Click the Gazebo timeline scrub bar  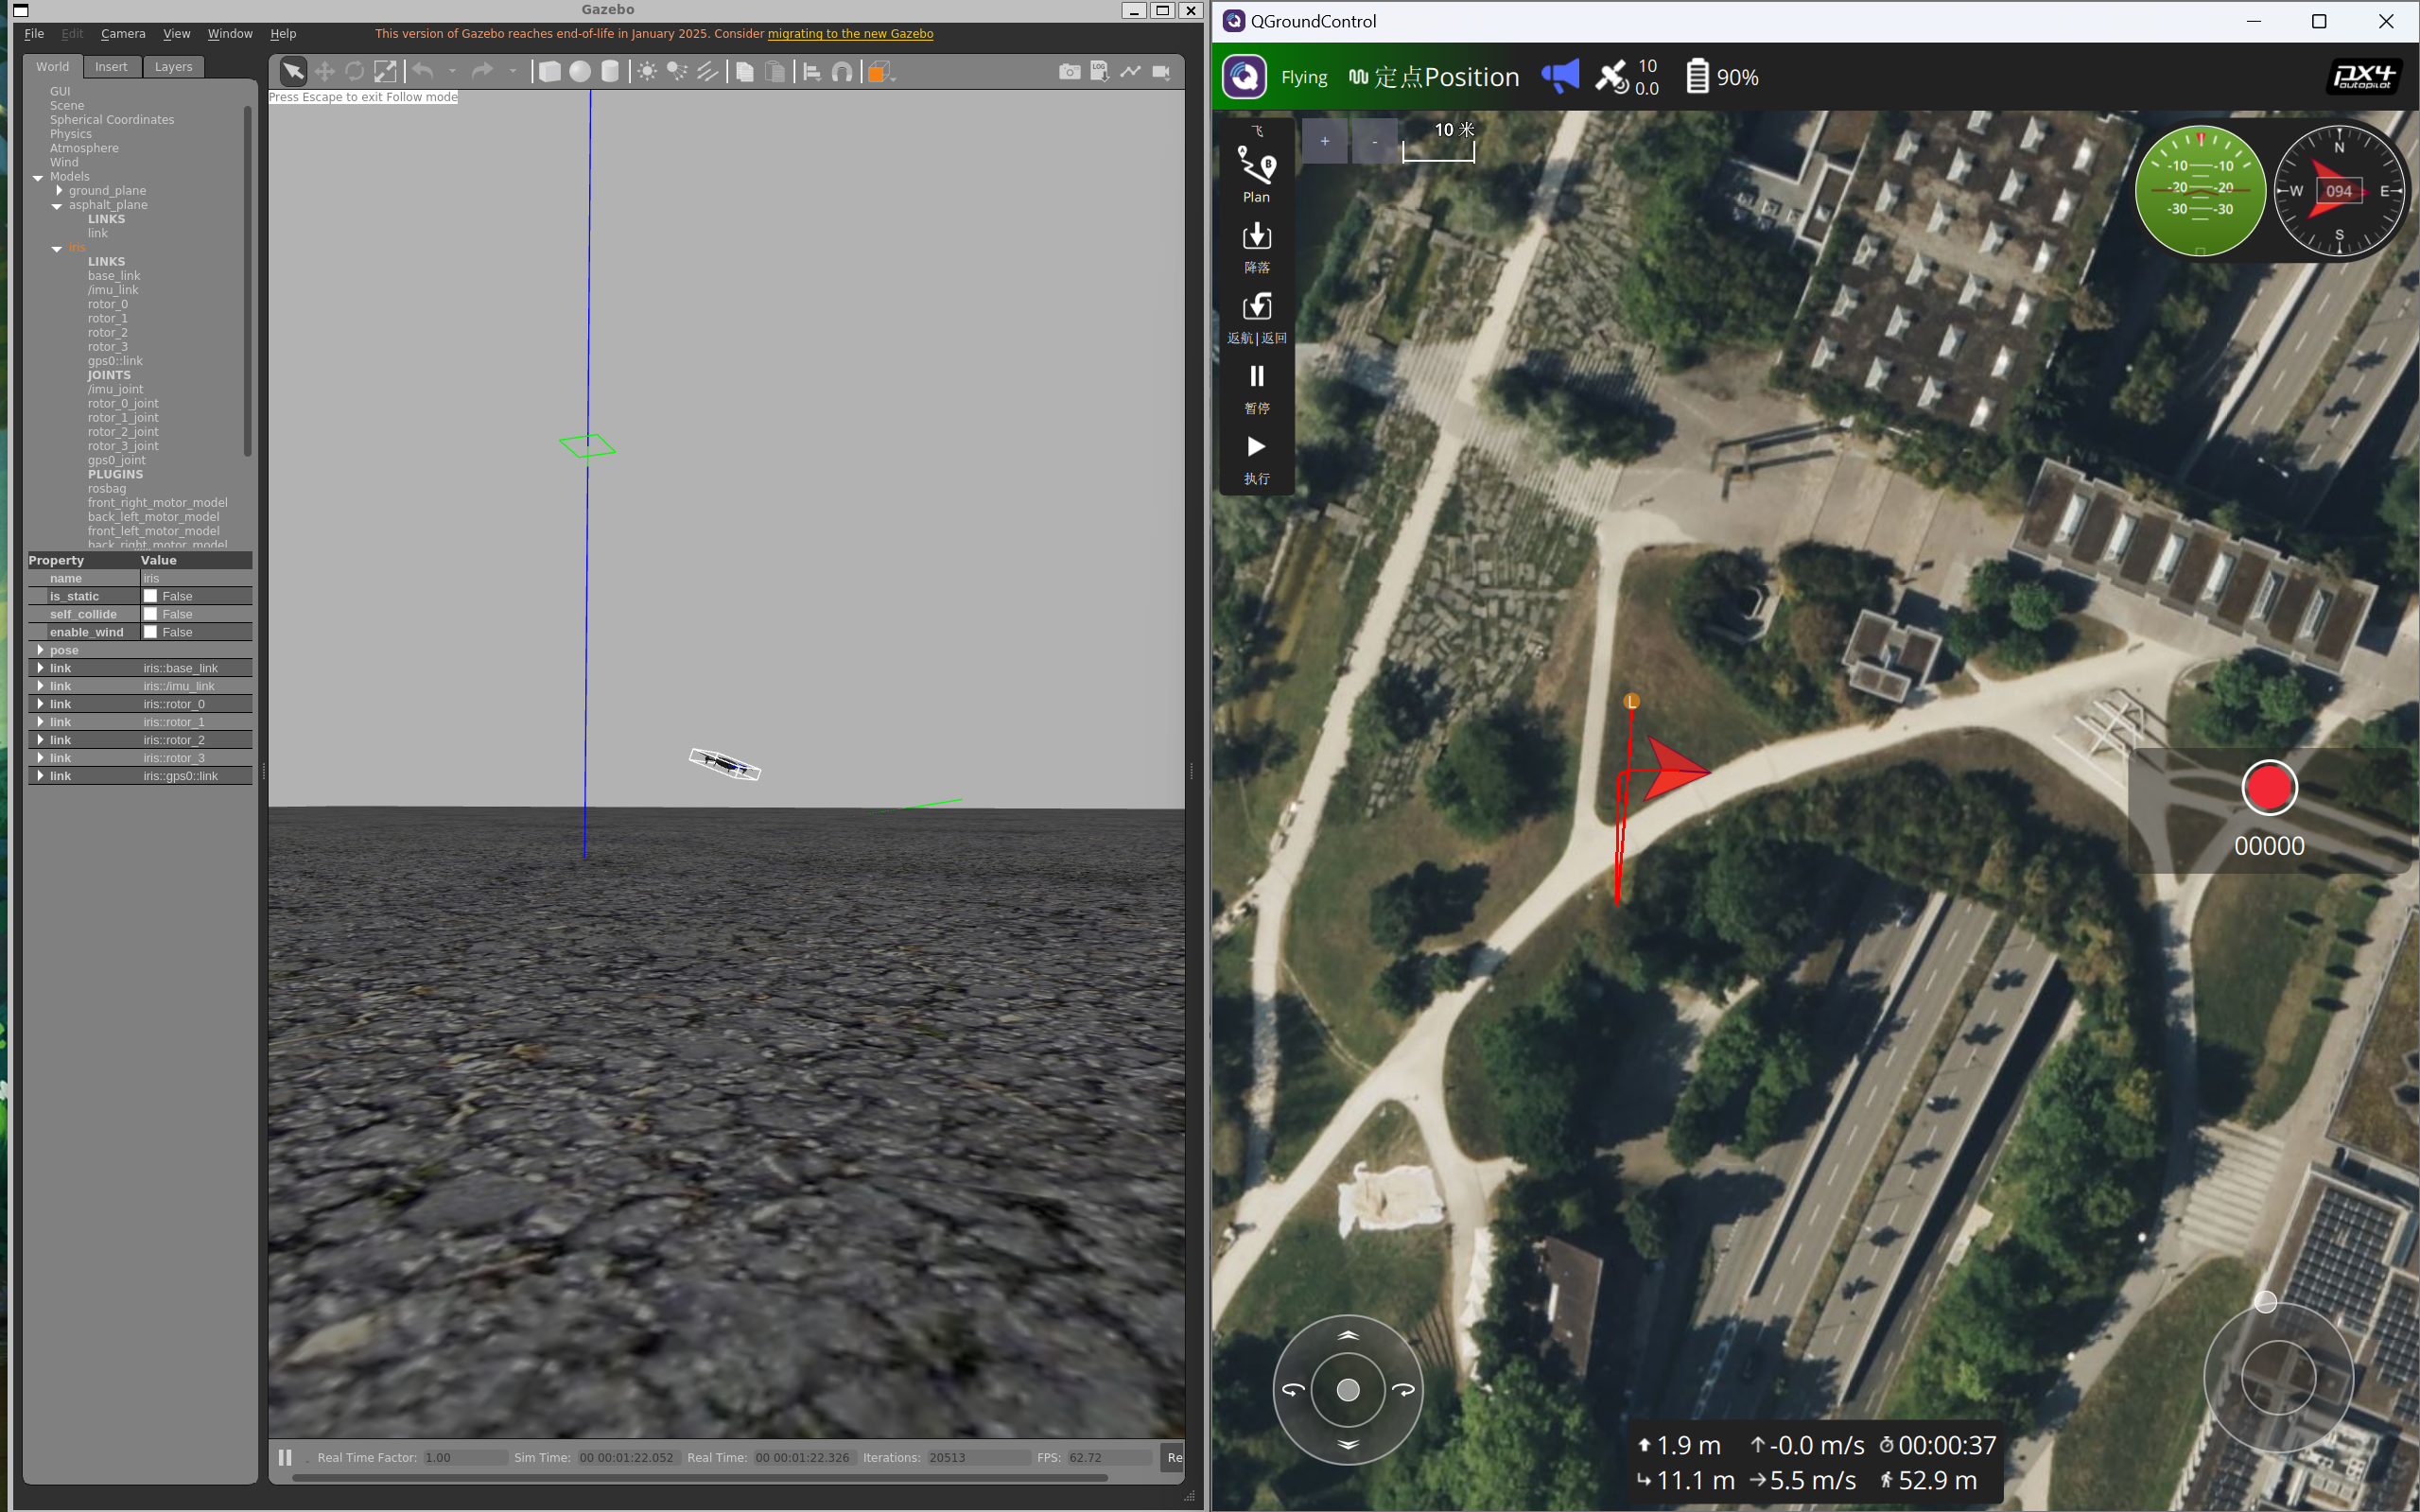(700, 1477)
